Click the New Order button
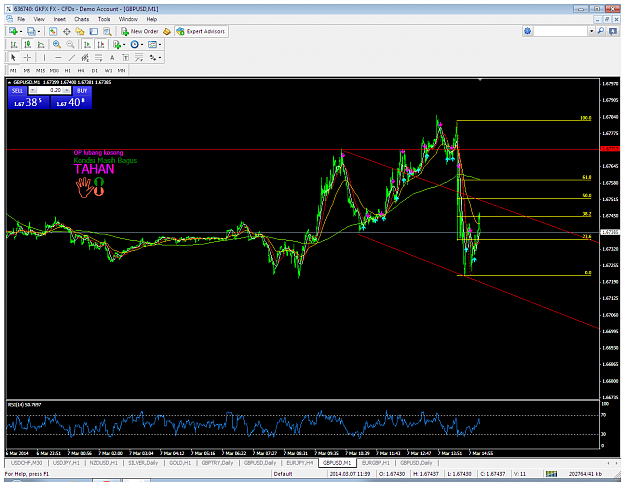This screenshot has height=482, width=625. tap(140, 31)
